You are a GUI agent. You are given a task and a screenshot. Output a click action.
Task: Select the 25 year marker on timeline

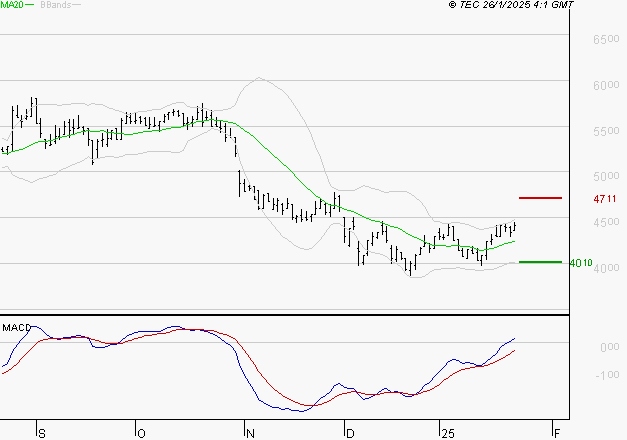448,433
